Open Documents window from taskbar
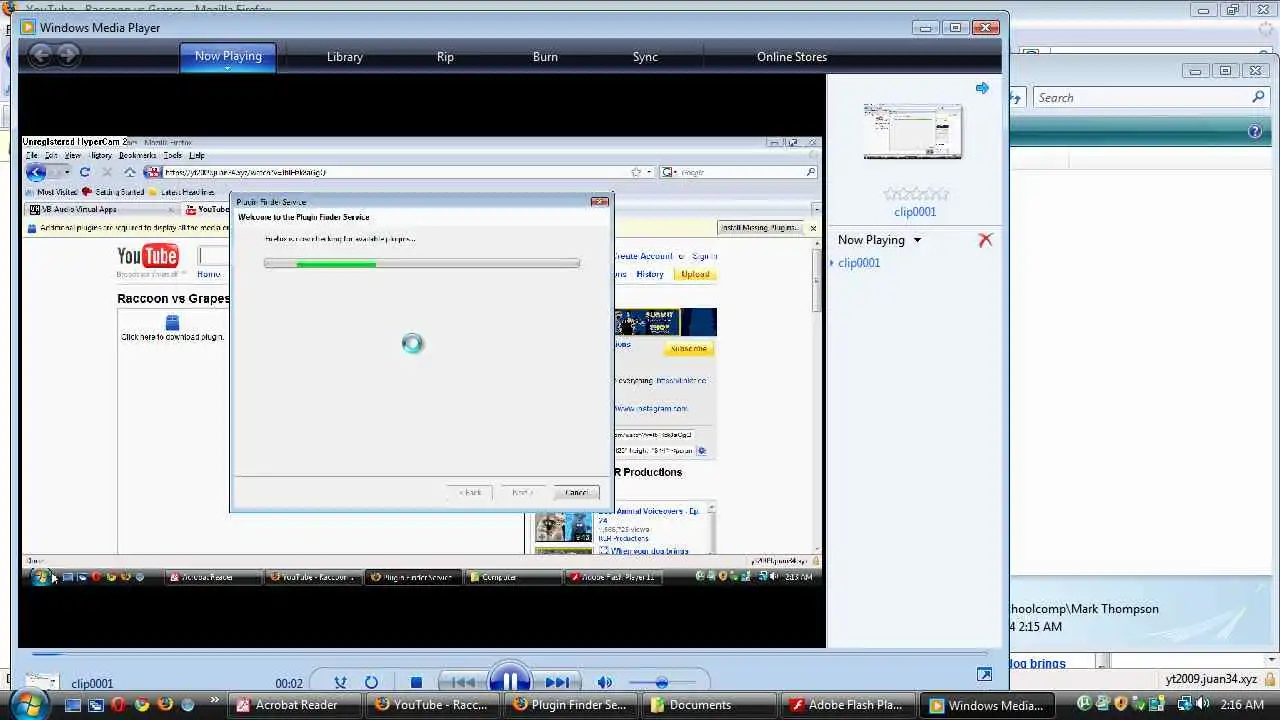The width and height of the screenshot is (1280, 720). 710,705
